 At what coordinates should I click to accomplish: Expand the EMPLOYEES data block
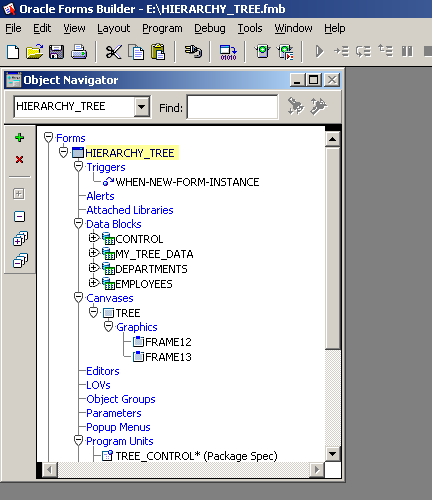coord(94,283)
